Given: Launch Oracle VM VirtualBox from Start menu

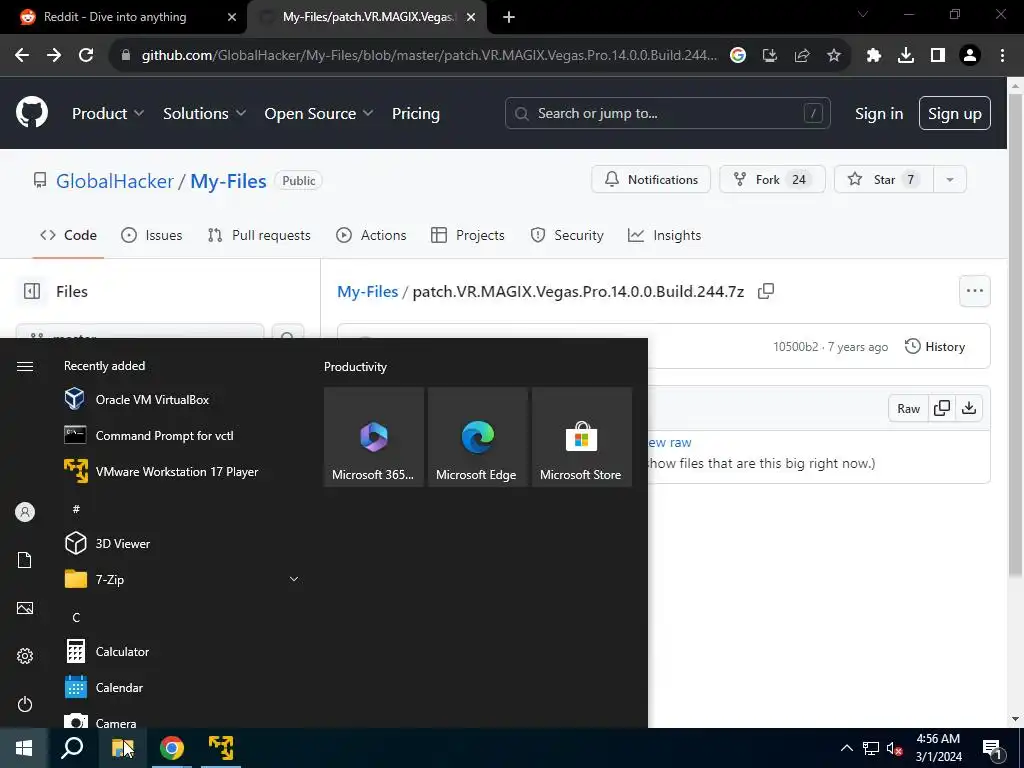Looking at the screenshot, I should tap(183, 400).
